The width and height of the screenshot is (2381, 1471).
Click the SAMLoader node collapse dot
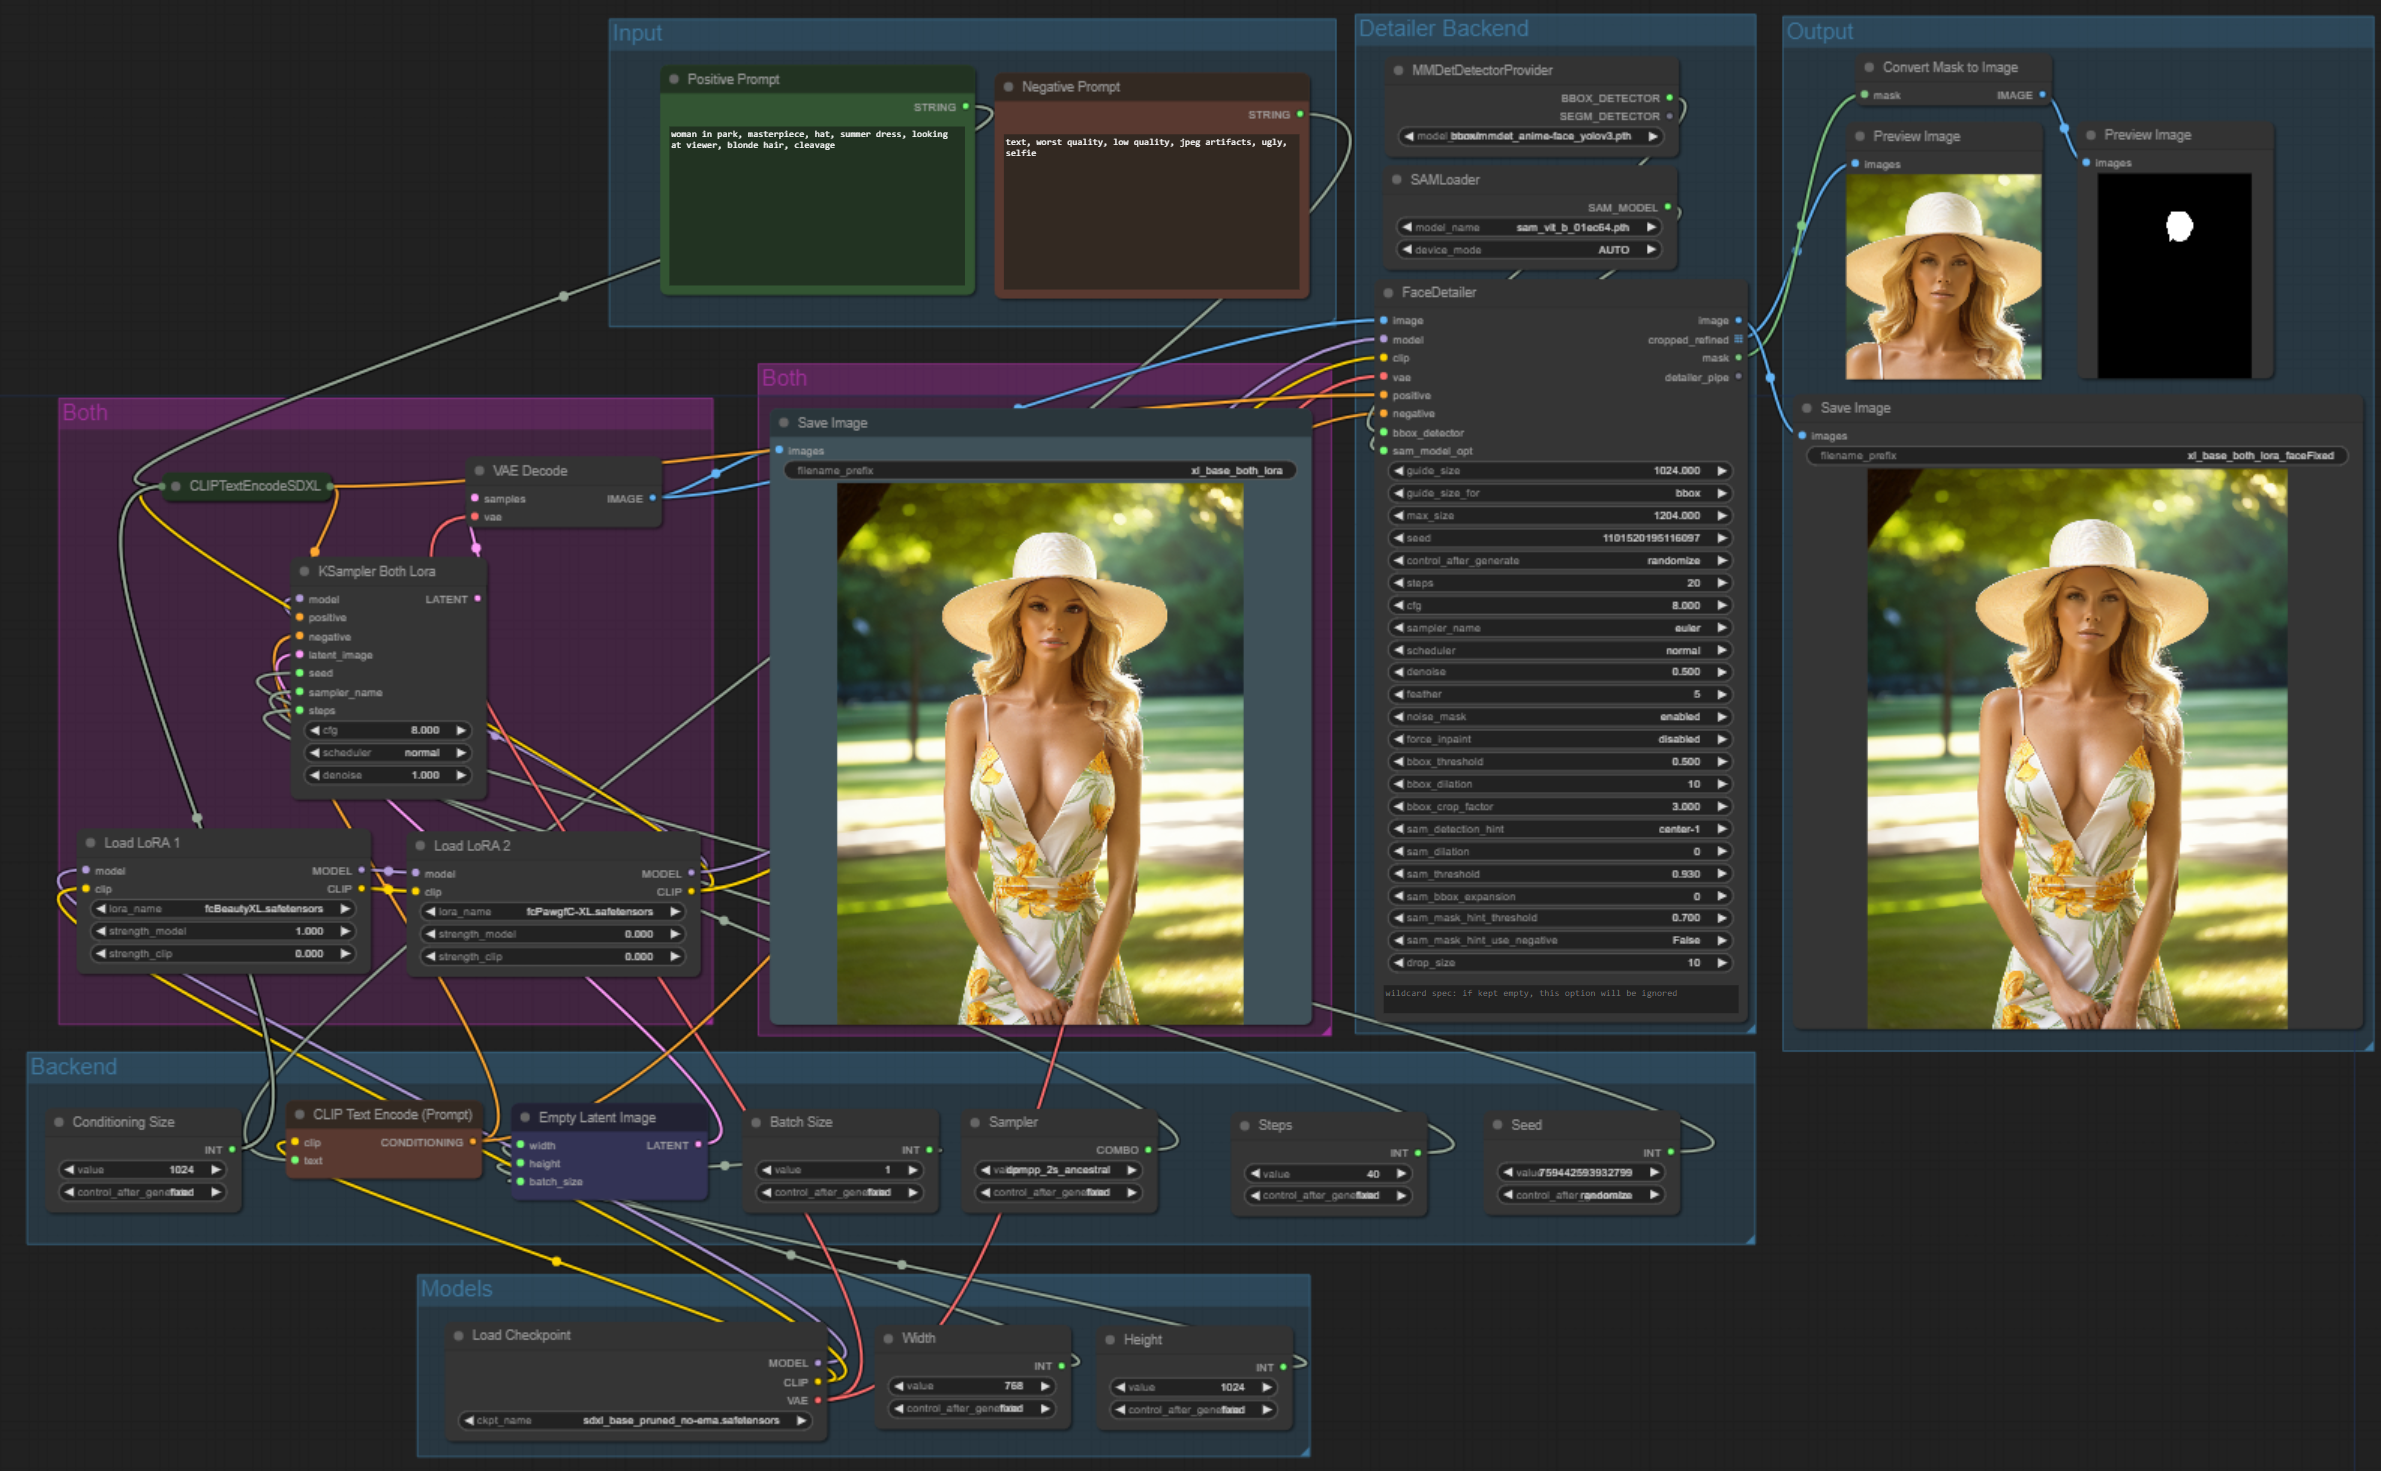(1397, 180)
